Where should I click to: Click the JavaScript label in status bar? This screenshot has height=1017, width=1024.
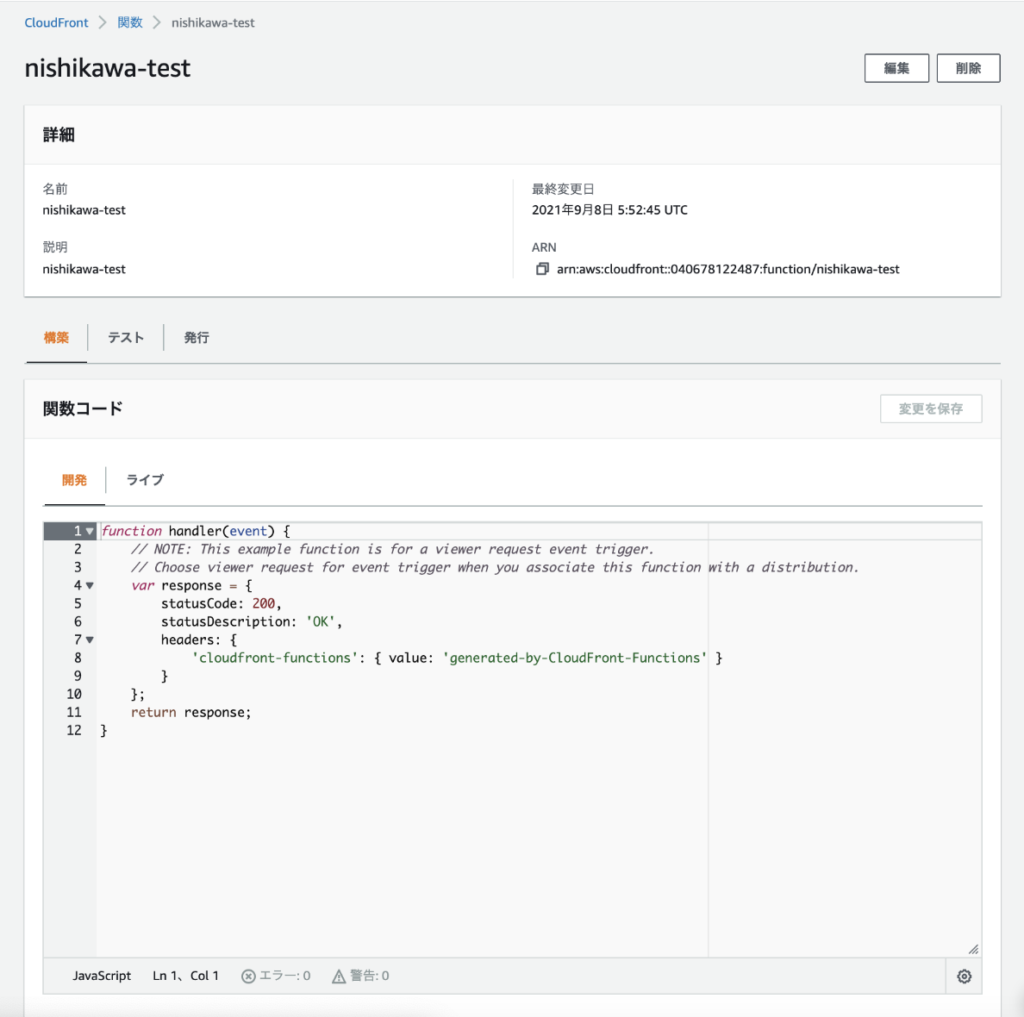(x=101, y=975)
